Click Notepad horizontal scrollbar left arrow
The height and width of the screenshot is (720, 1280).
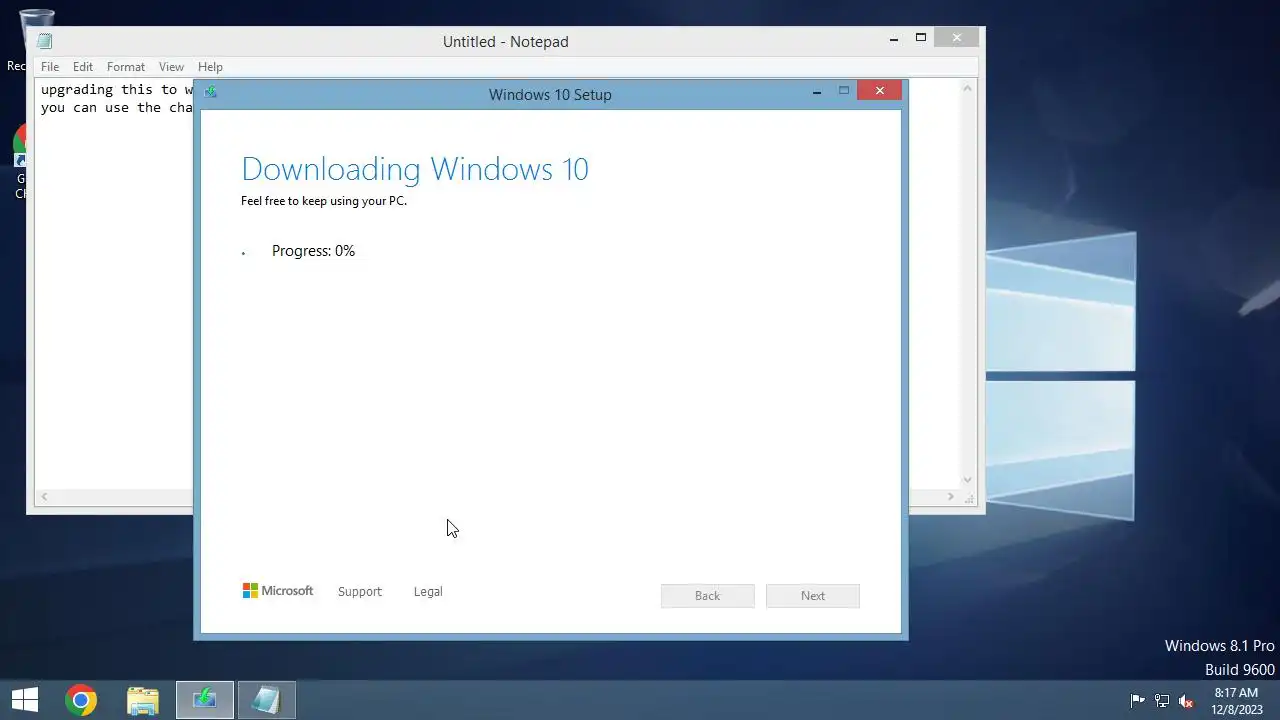44,497
